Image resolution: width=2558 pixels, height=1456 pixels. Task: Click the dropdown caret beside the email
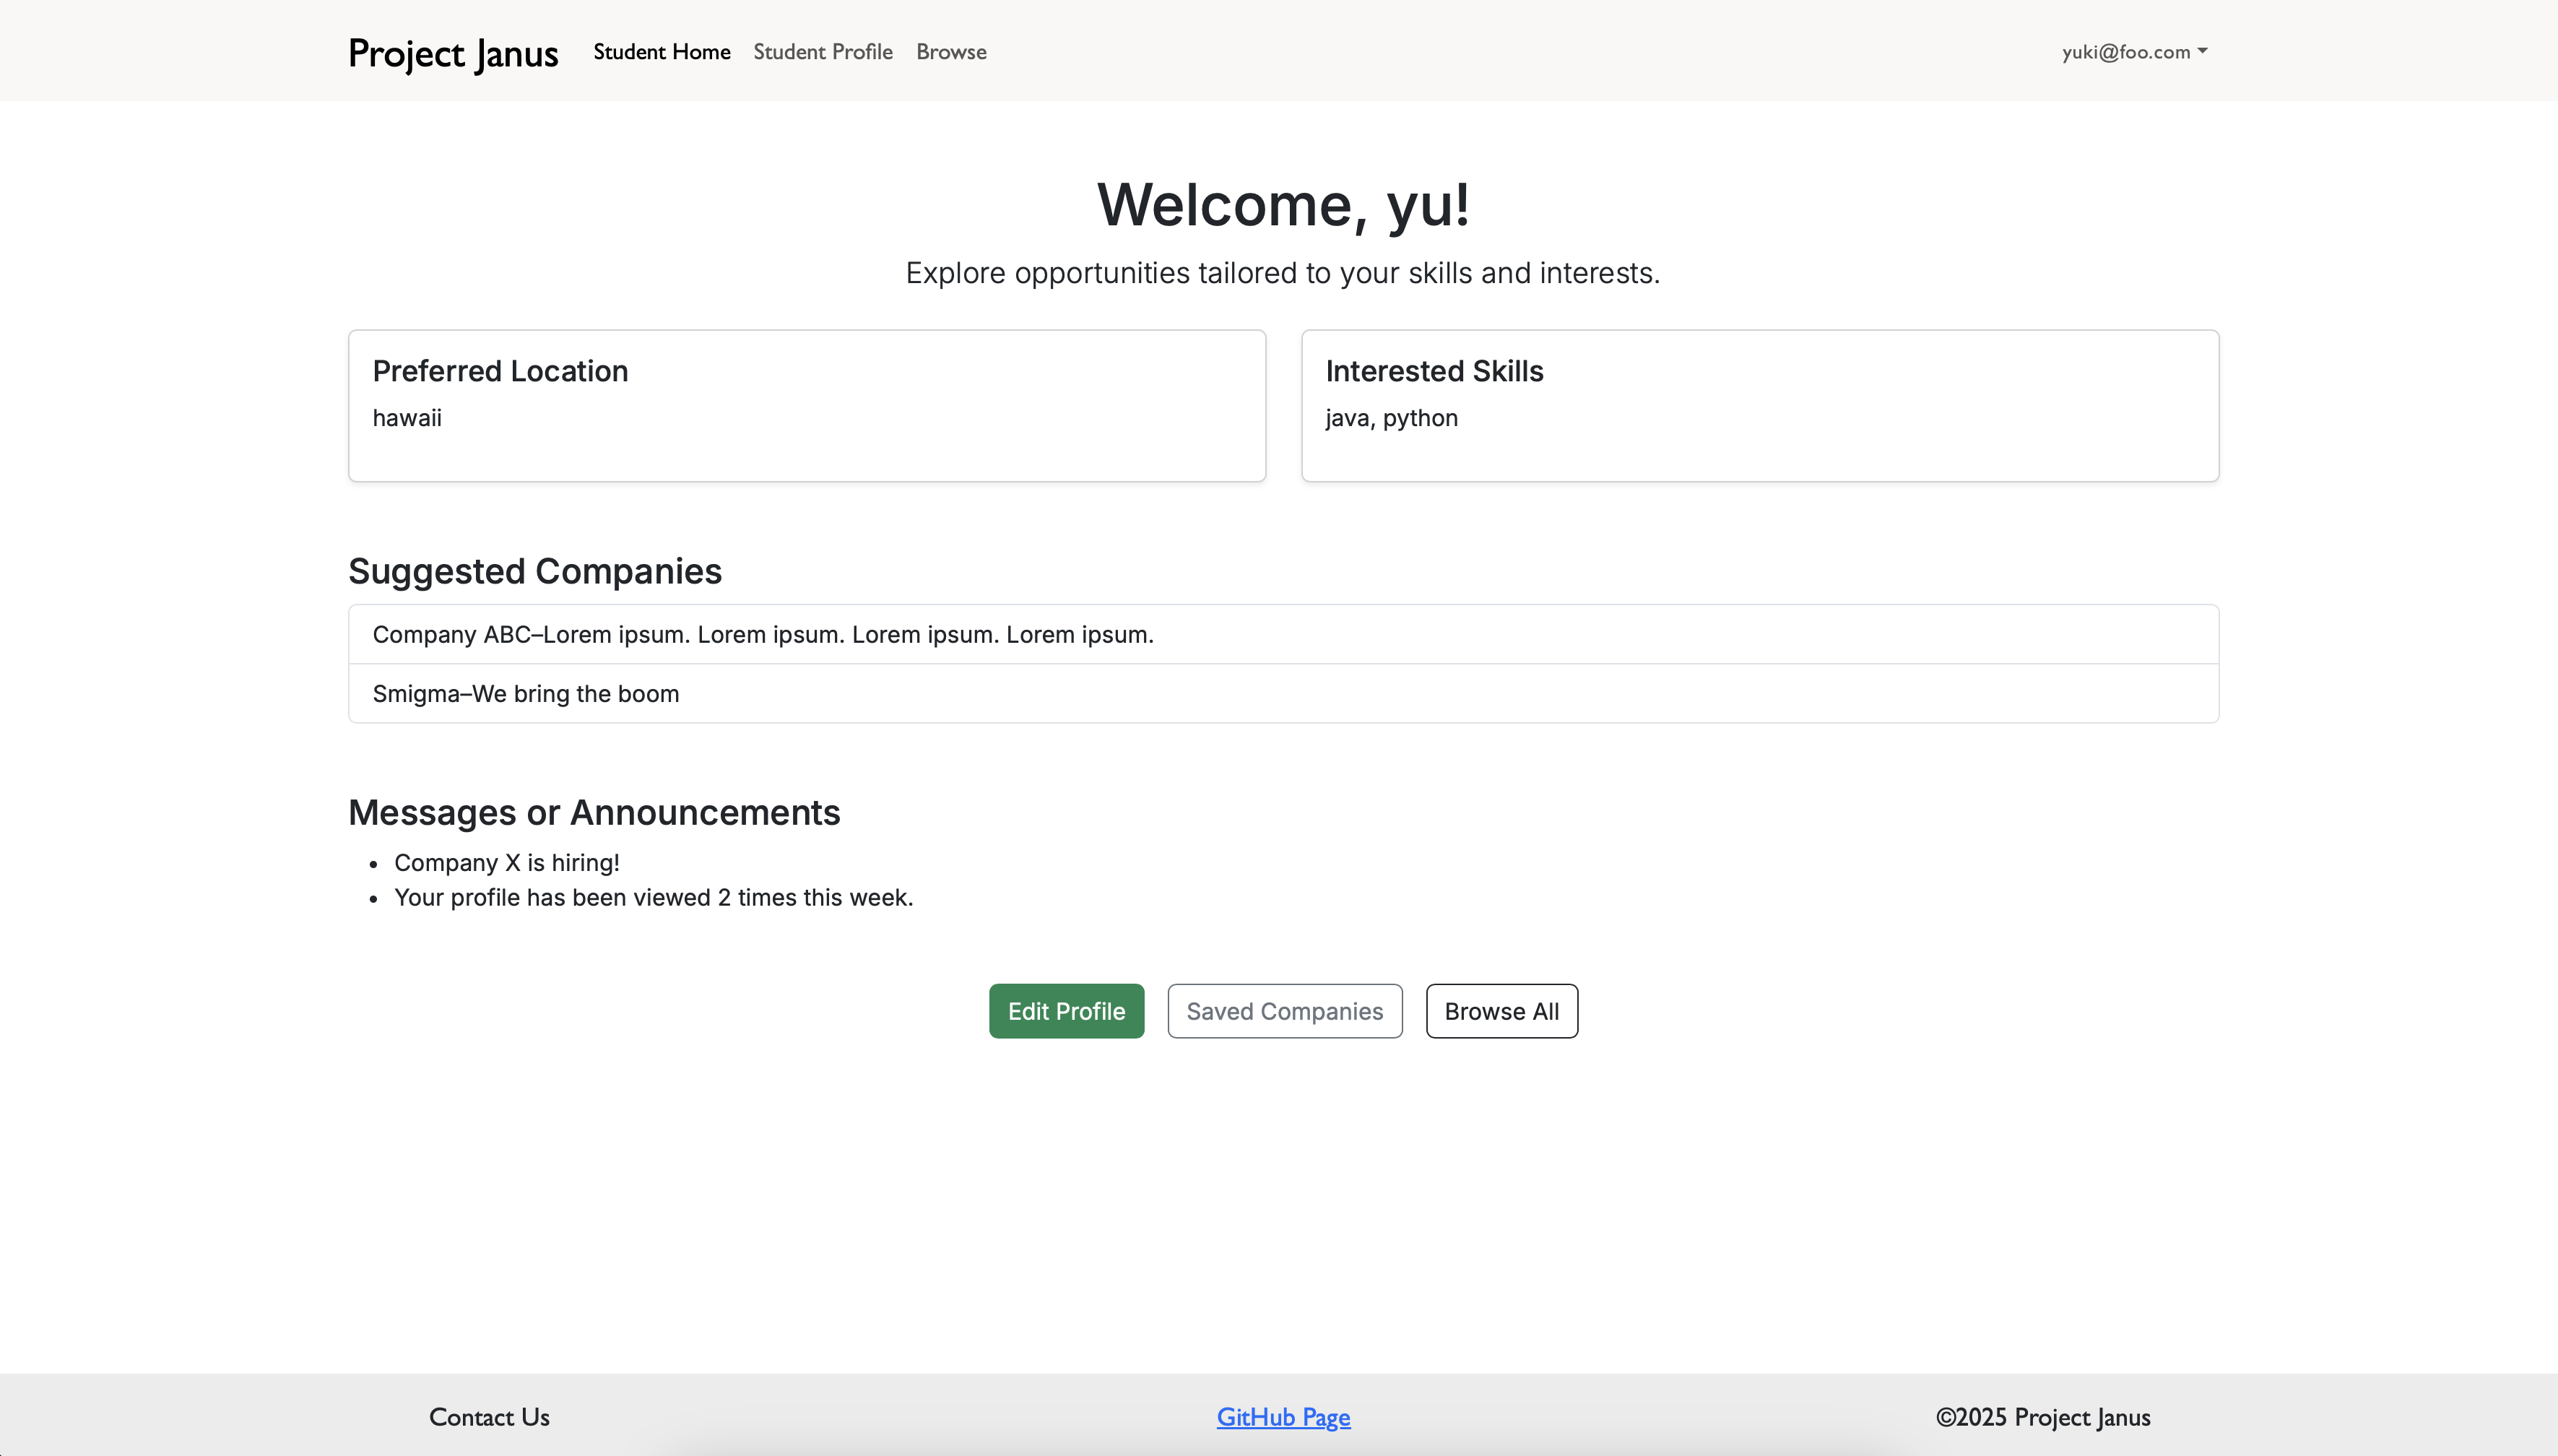2203,50
